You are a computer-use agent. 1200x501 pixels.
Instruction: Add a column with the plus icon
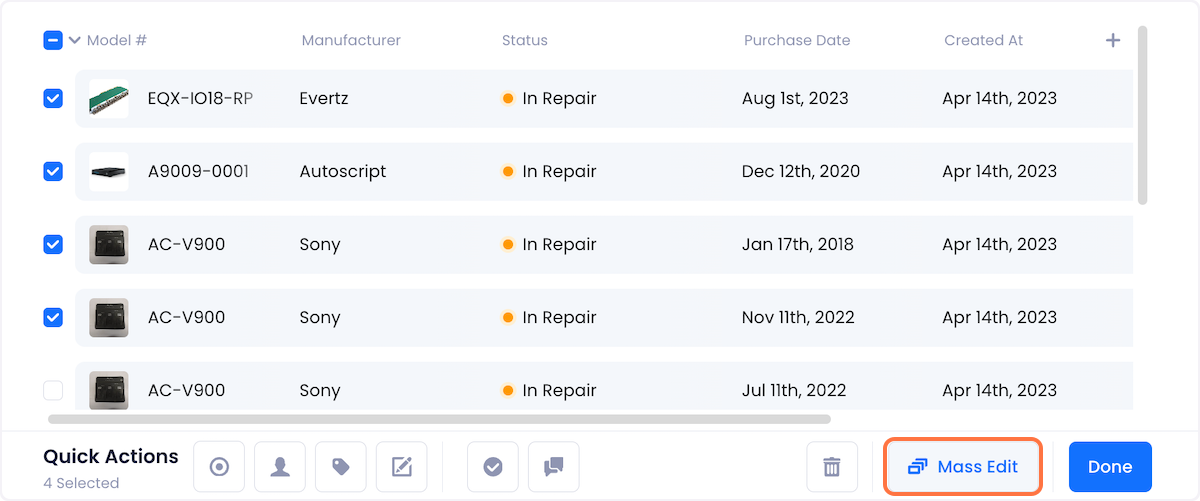click(x=1113, y=41)
